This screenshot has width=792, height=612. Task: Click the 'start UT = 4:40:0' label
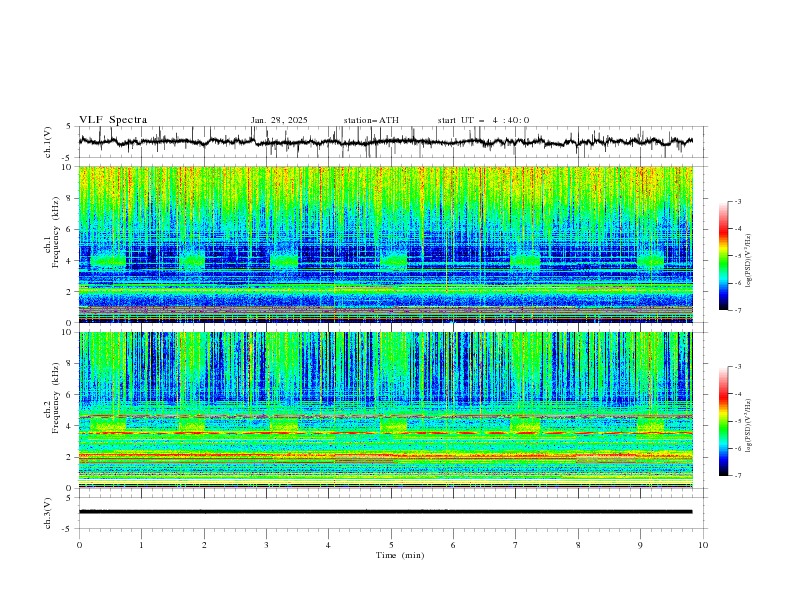click(x=483, y=120)
